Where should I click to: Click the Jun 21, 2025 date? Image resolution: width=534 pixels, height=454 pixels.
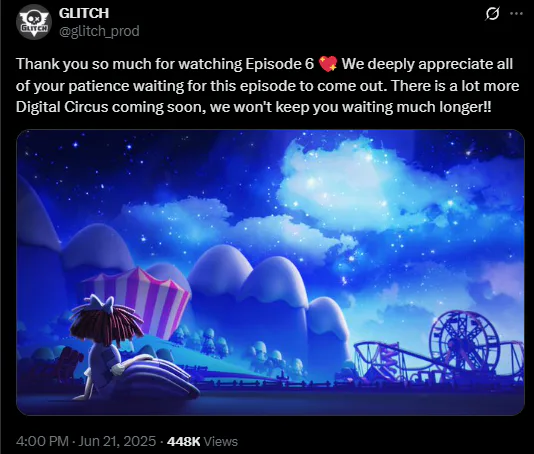pyautogui.click(x=117, y=441)
